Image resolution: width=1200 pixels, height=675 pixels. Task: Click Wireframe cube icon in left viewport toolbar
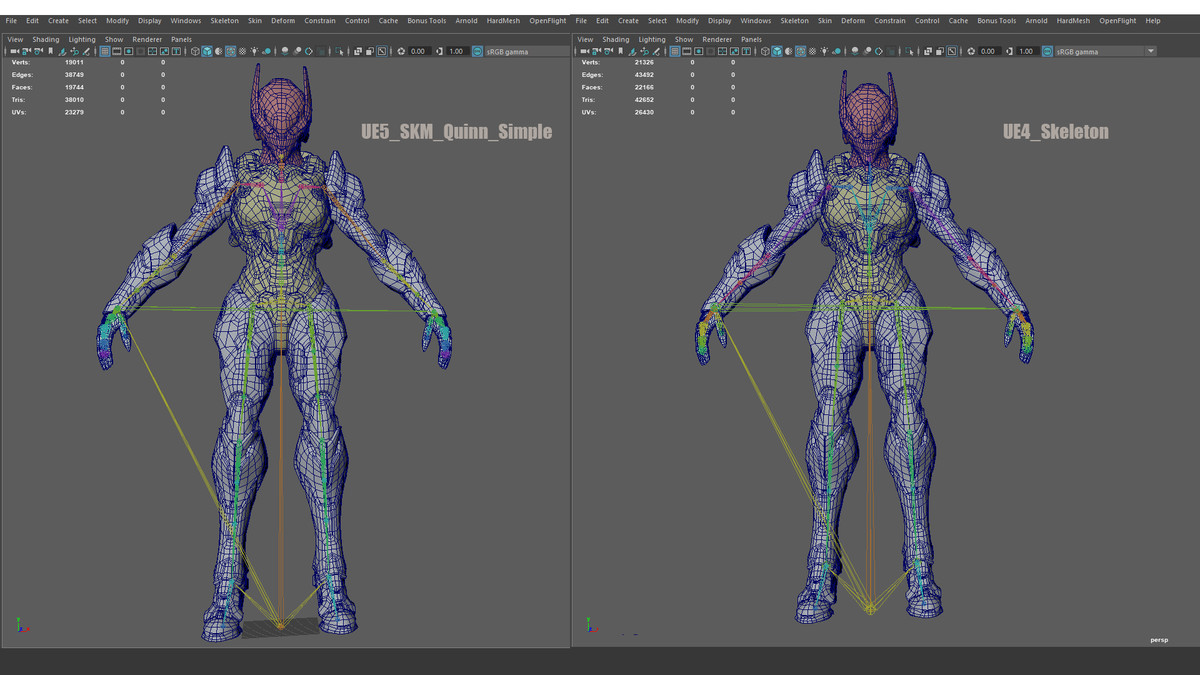point(194,51)
